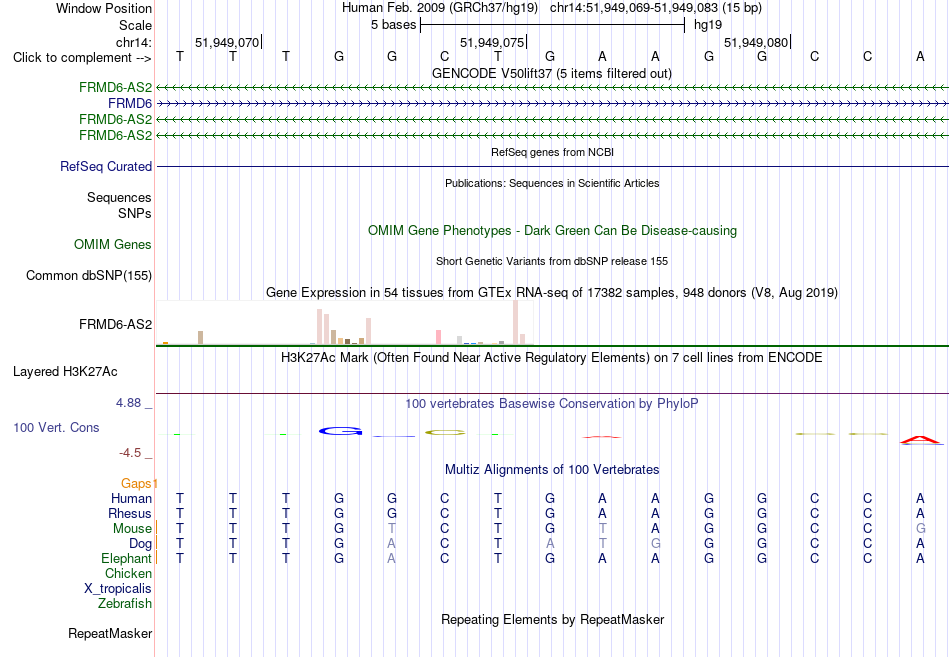Click the 'RefSeq Curated' track label

tap(106, 167)
